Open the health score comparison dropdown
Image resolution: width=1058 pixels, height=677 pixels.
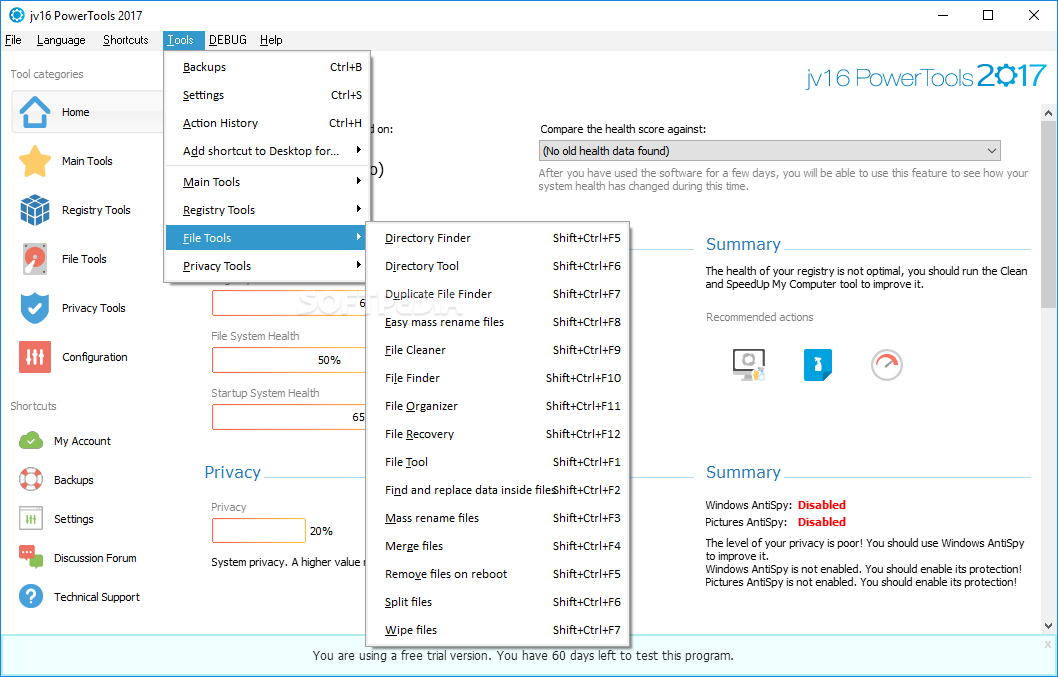tap(769, 151)
